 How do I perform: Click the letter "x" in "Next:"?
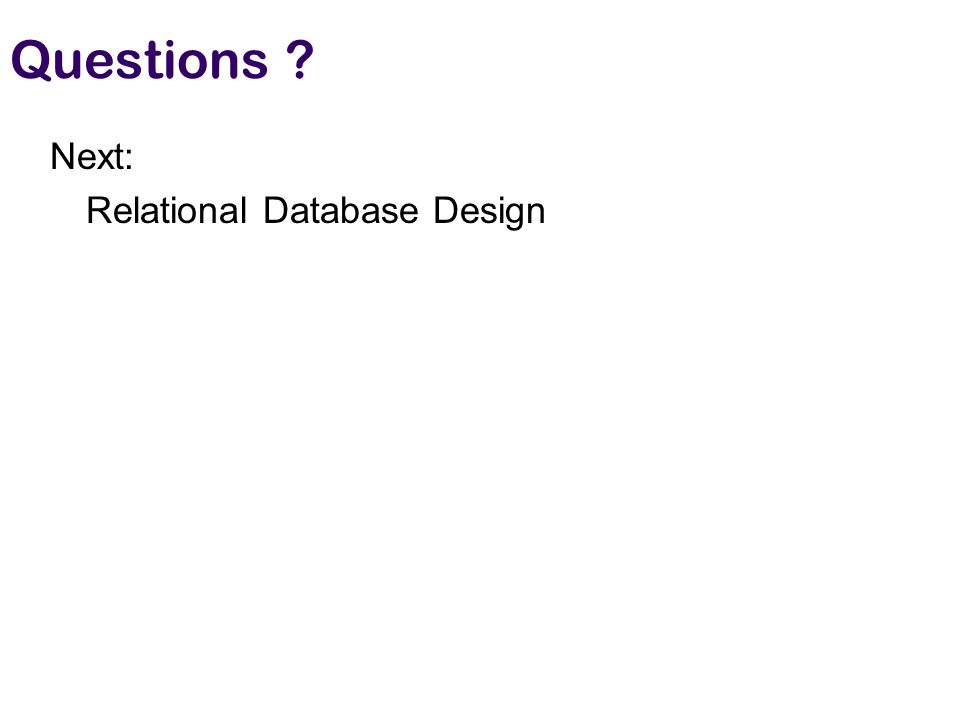pyautogui.click(x=103, y=160)
